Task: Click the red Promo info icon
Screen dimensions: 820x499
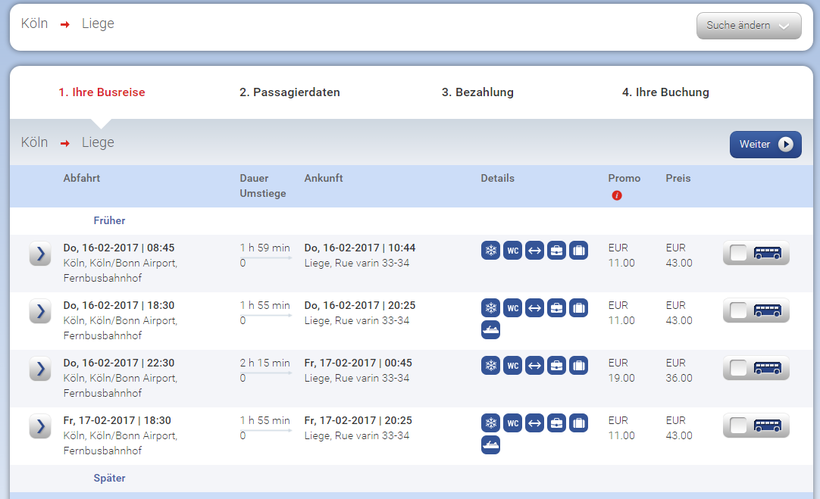Action: [x=617, y=195]
